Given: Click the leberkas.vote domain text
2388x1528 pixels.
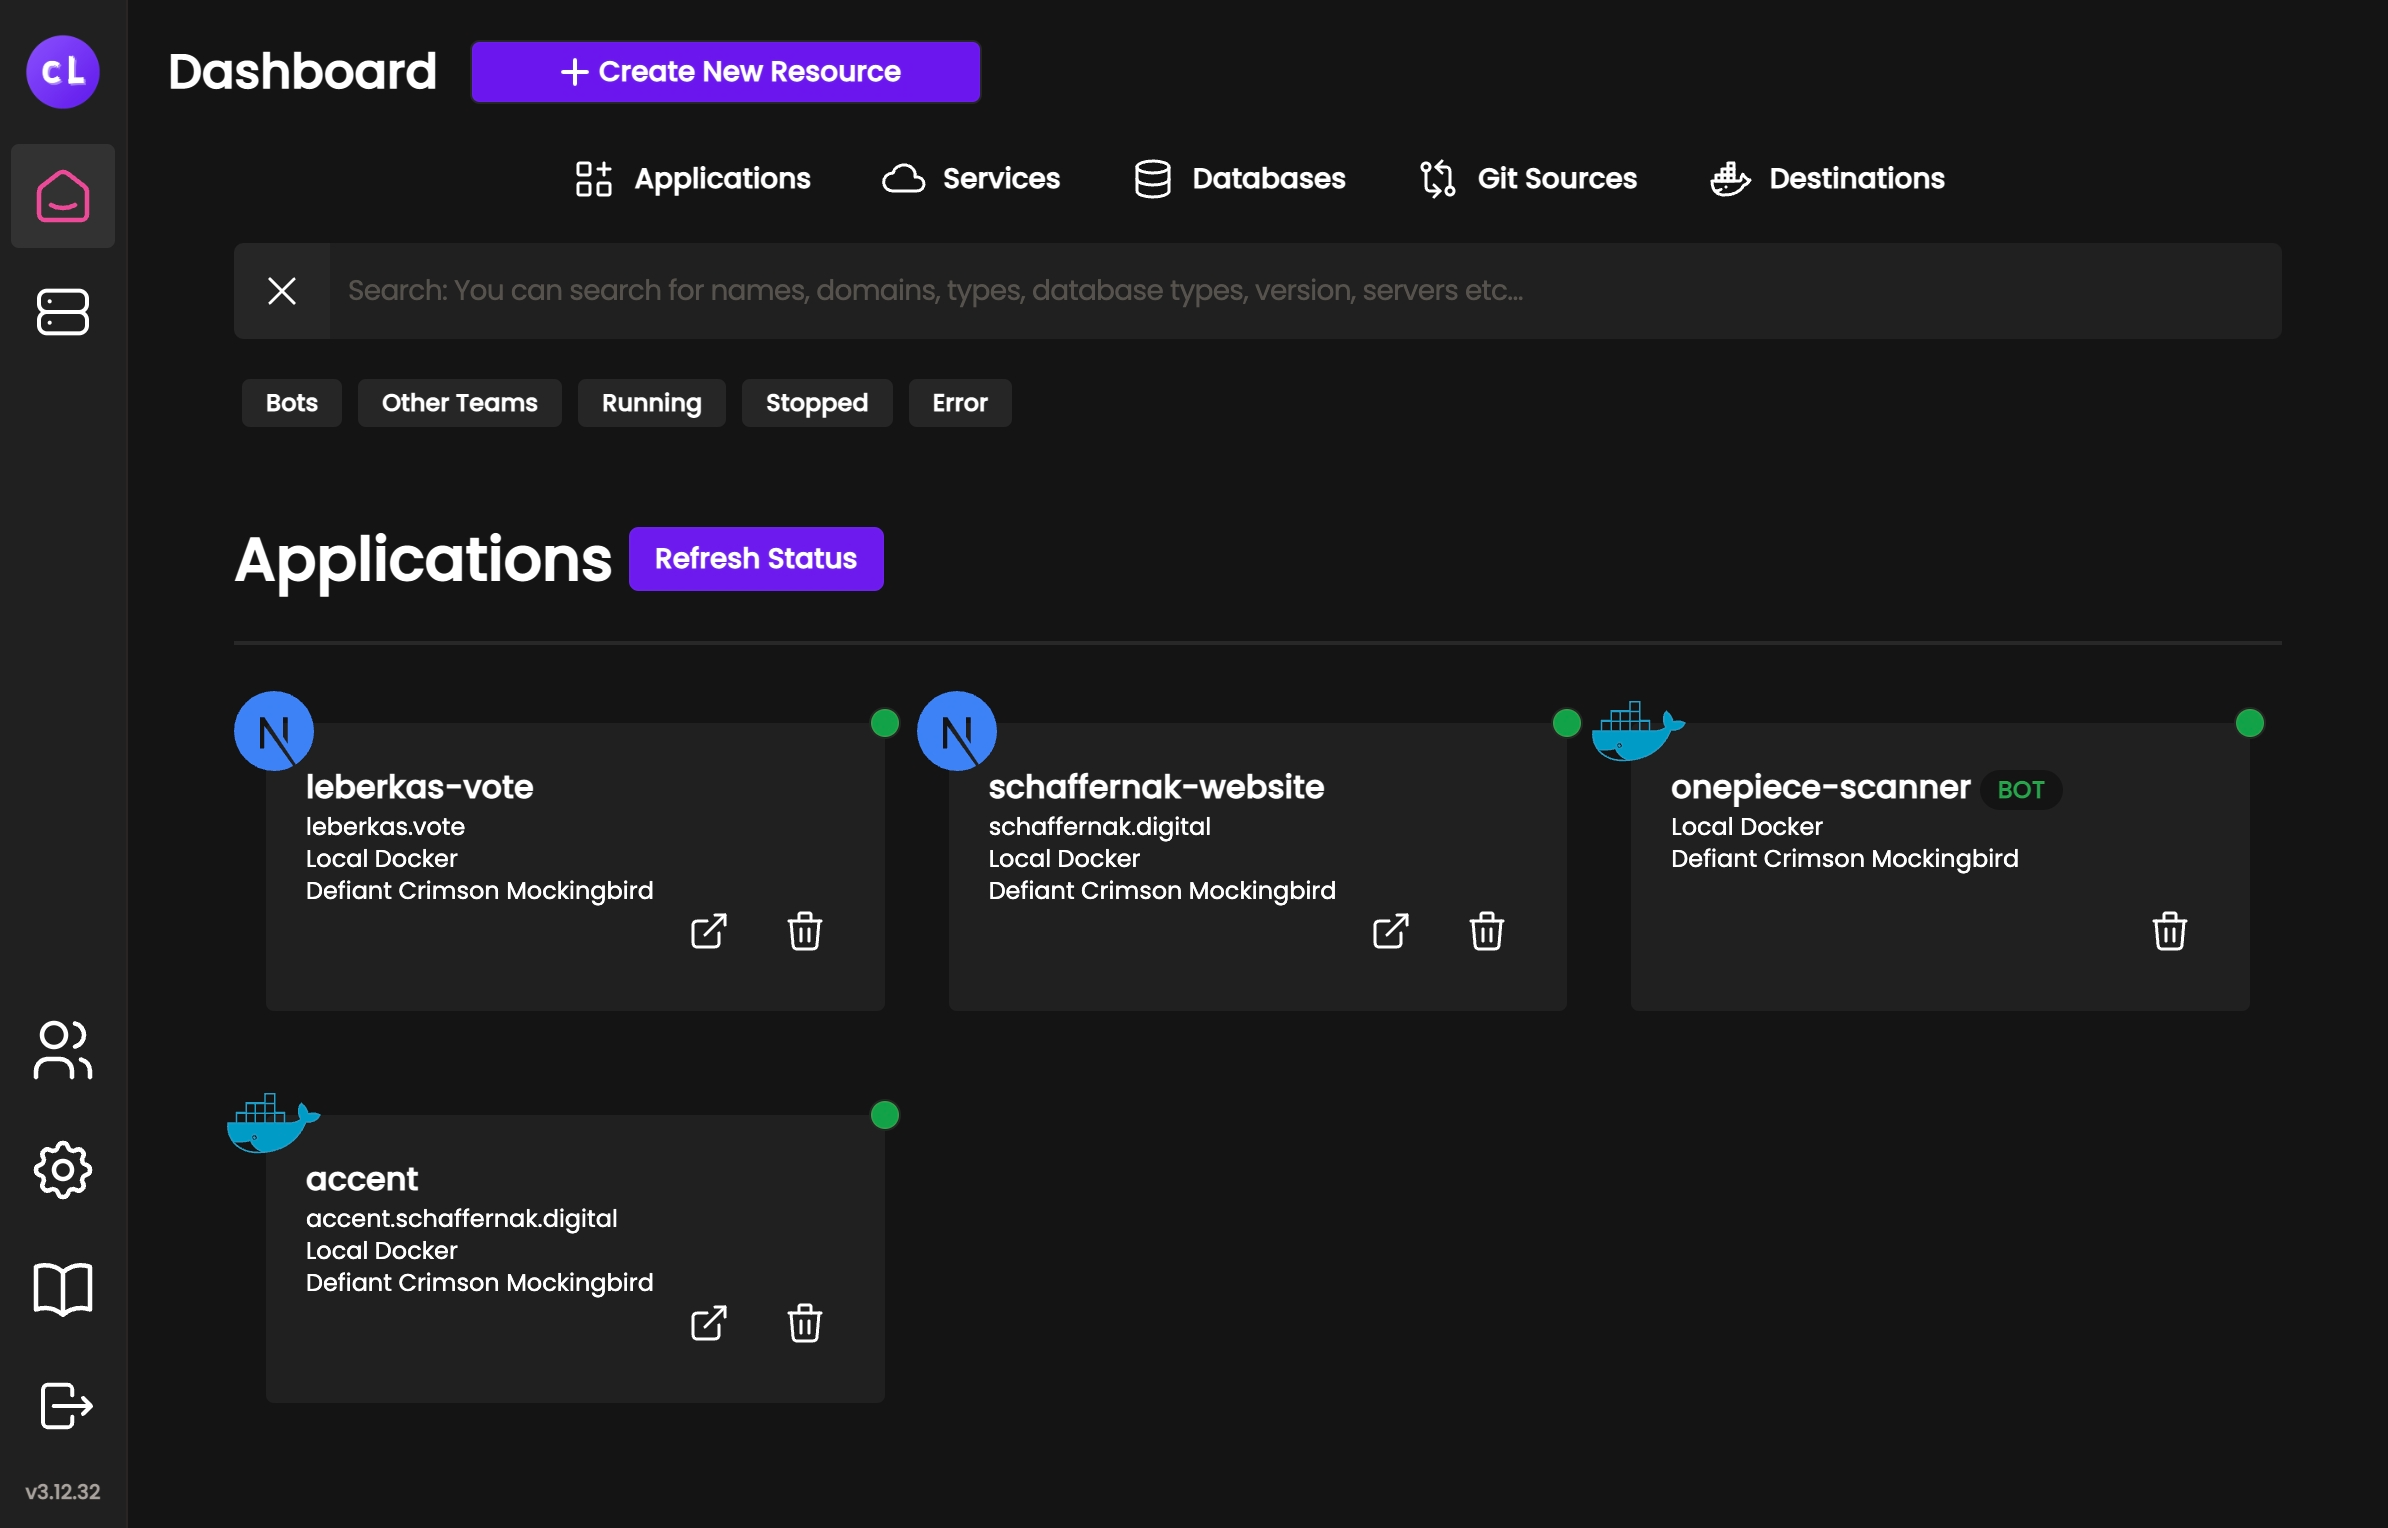Looking at the screenshot, I should pyautogui.click(x=386, y=827).
